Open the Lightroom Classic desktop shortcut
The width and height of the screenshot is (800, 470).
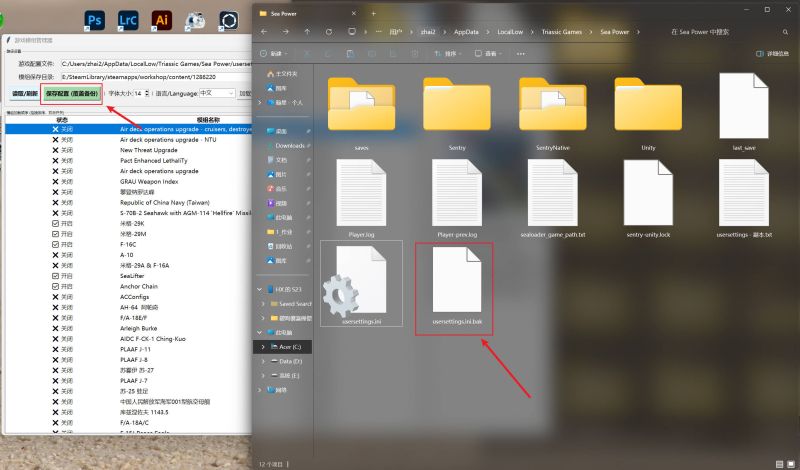click(128, 20)
